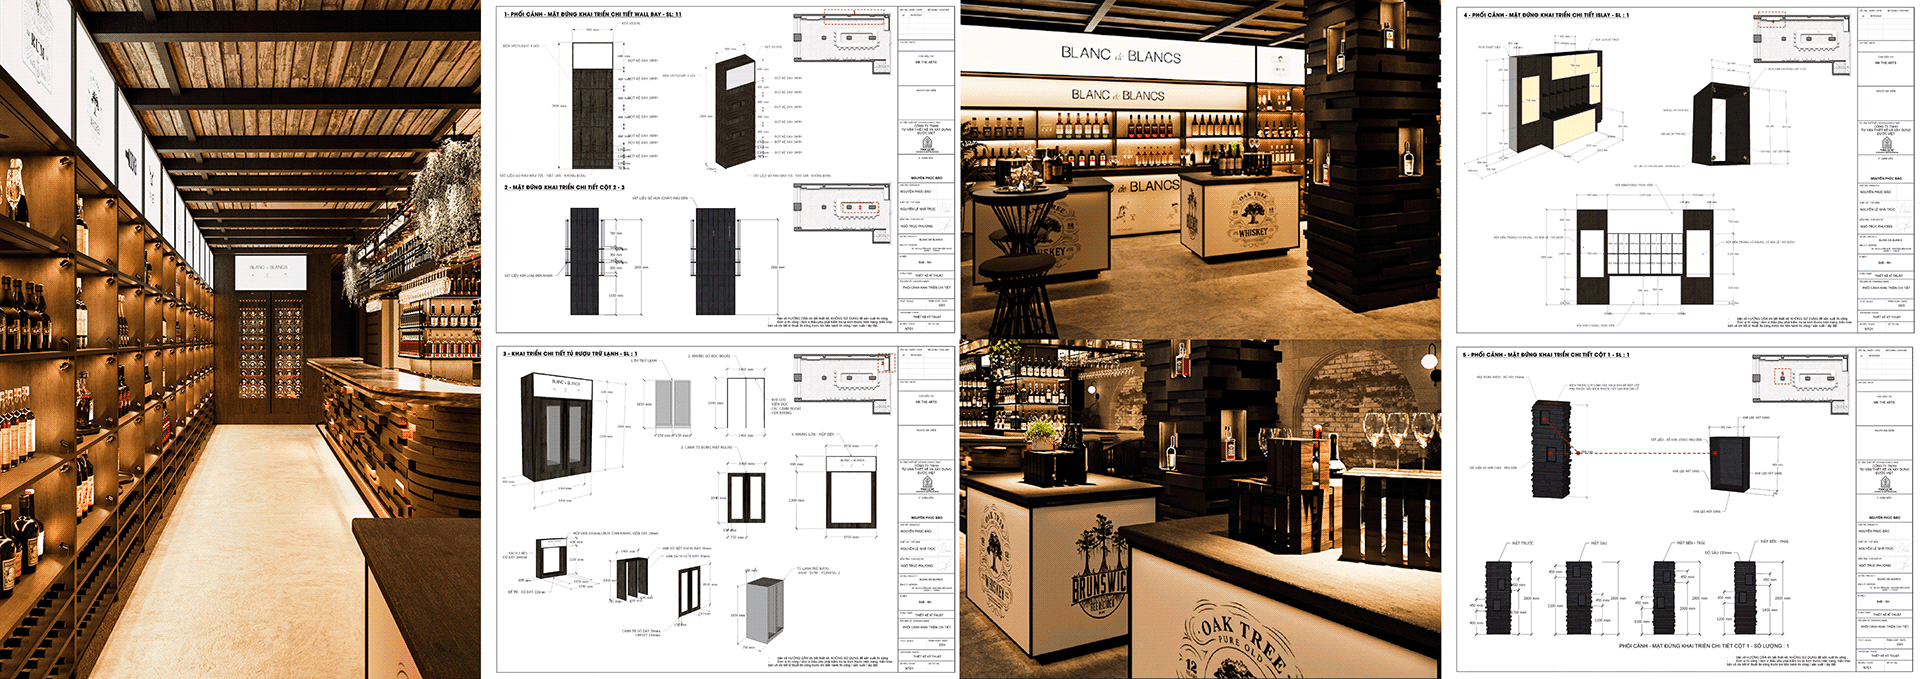The image size is (1920, 679).
Task: Click the cold wine cabinet sheet heading
Action: (570, 354)
